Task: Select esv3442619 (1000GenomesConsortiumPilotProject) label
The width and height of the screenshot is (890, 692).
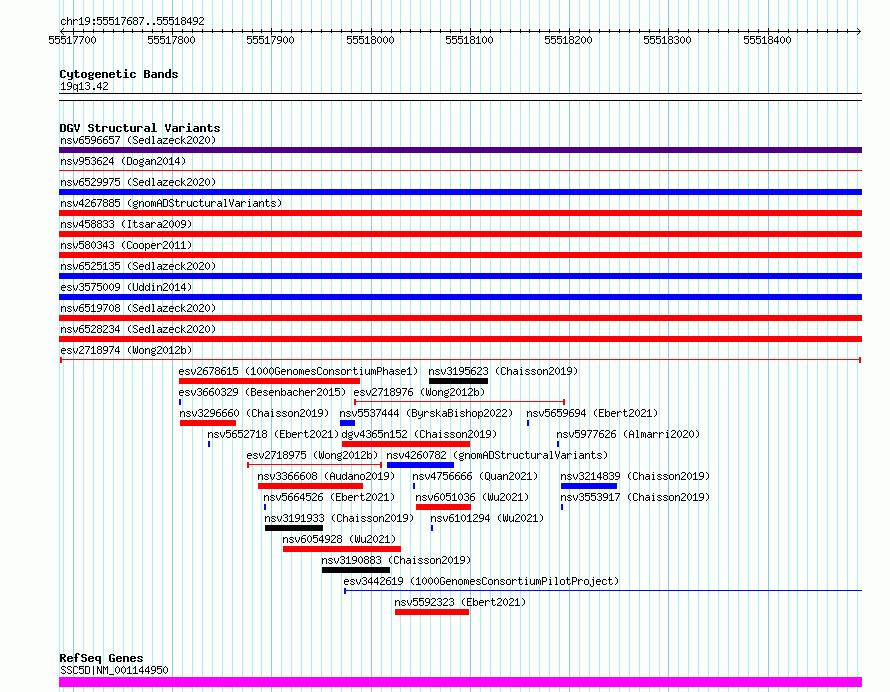Action: point(481,581)
